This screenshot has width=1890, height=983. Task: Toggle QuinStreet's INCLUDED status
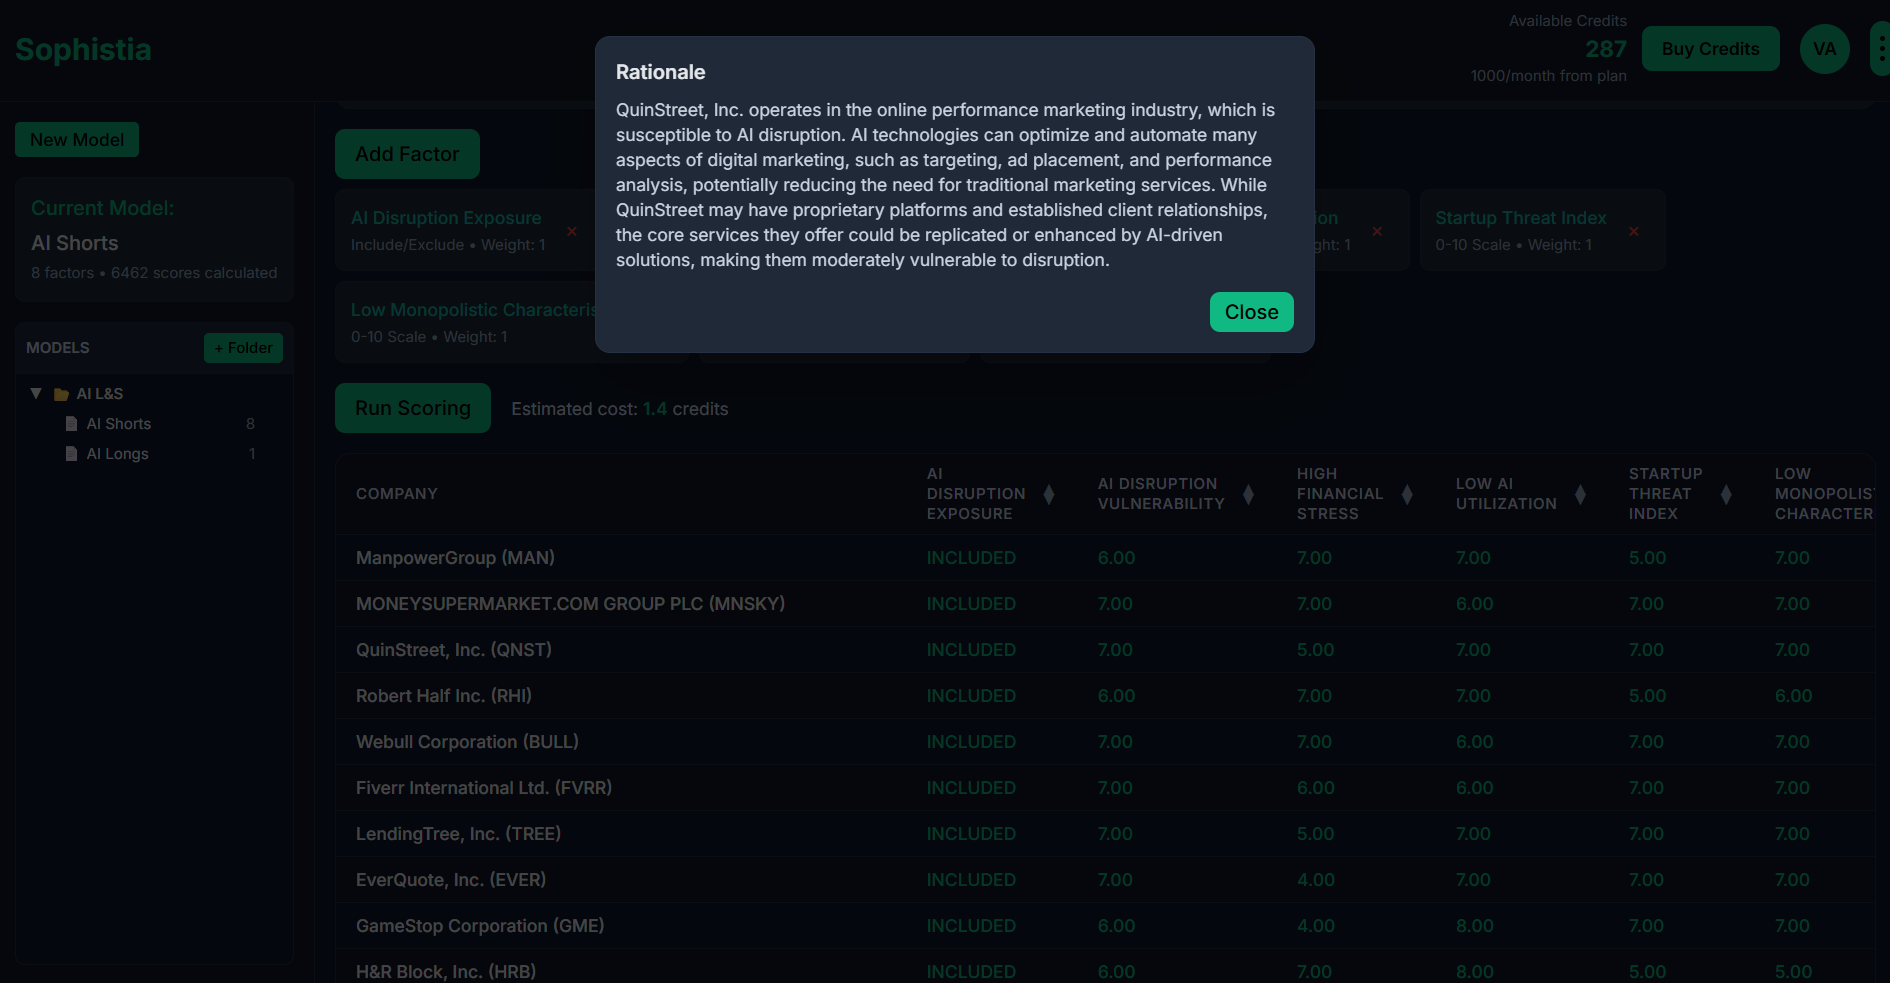(970, 649)
